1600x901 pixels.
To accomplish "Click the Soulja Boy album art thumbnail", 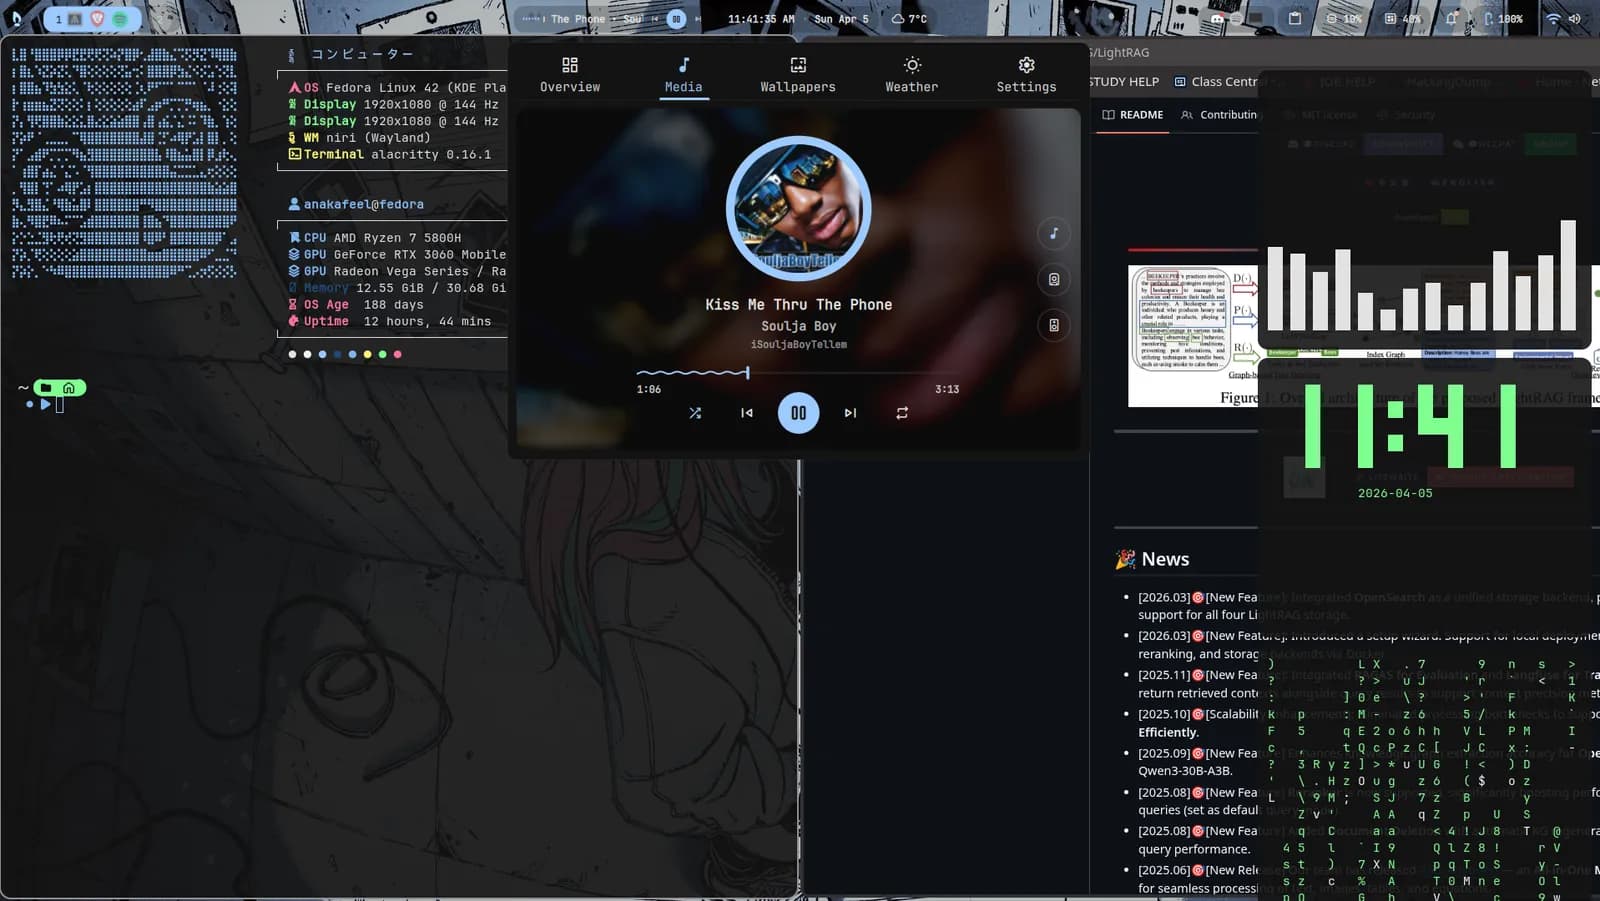I will coord(798,209).
